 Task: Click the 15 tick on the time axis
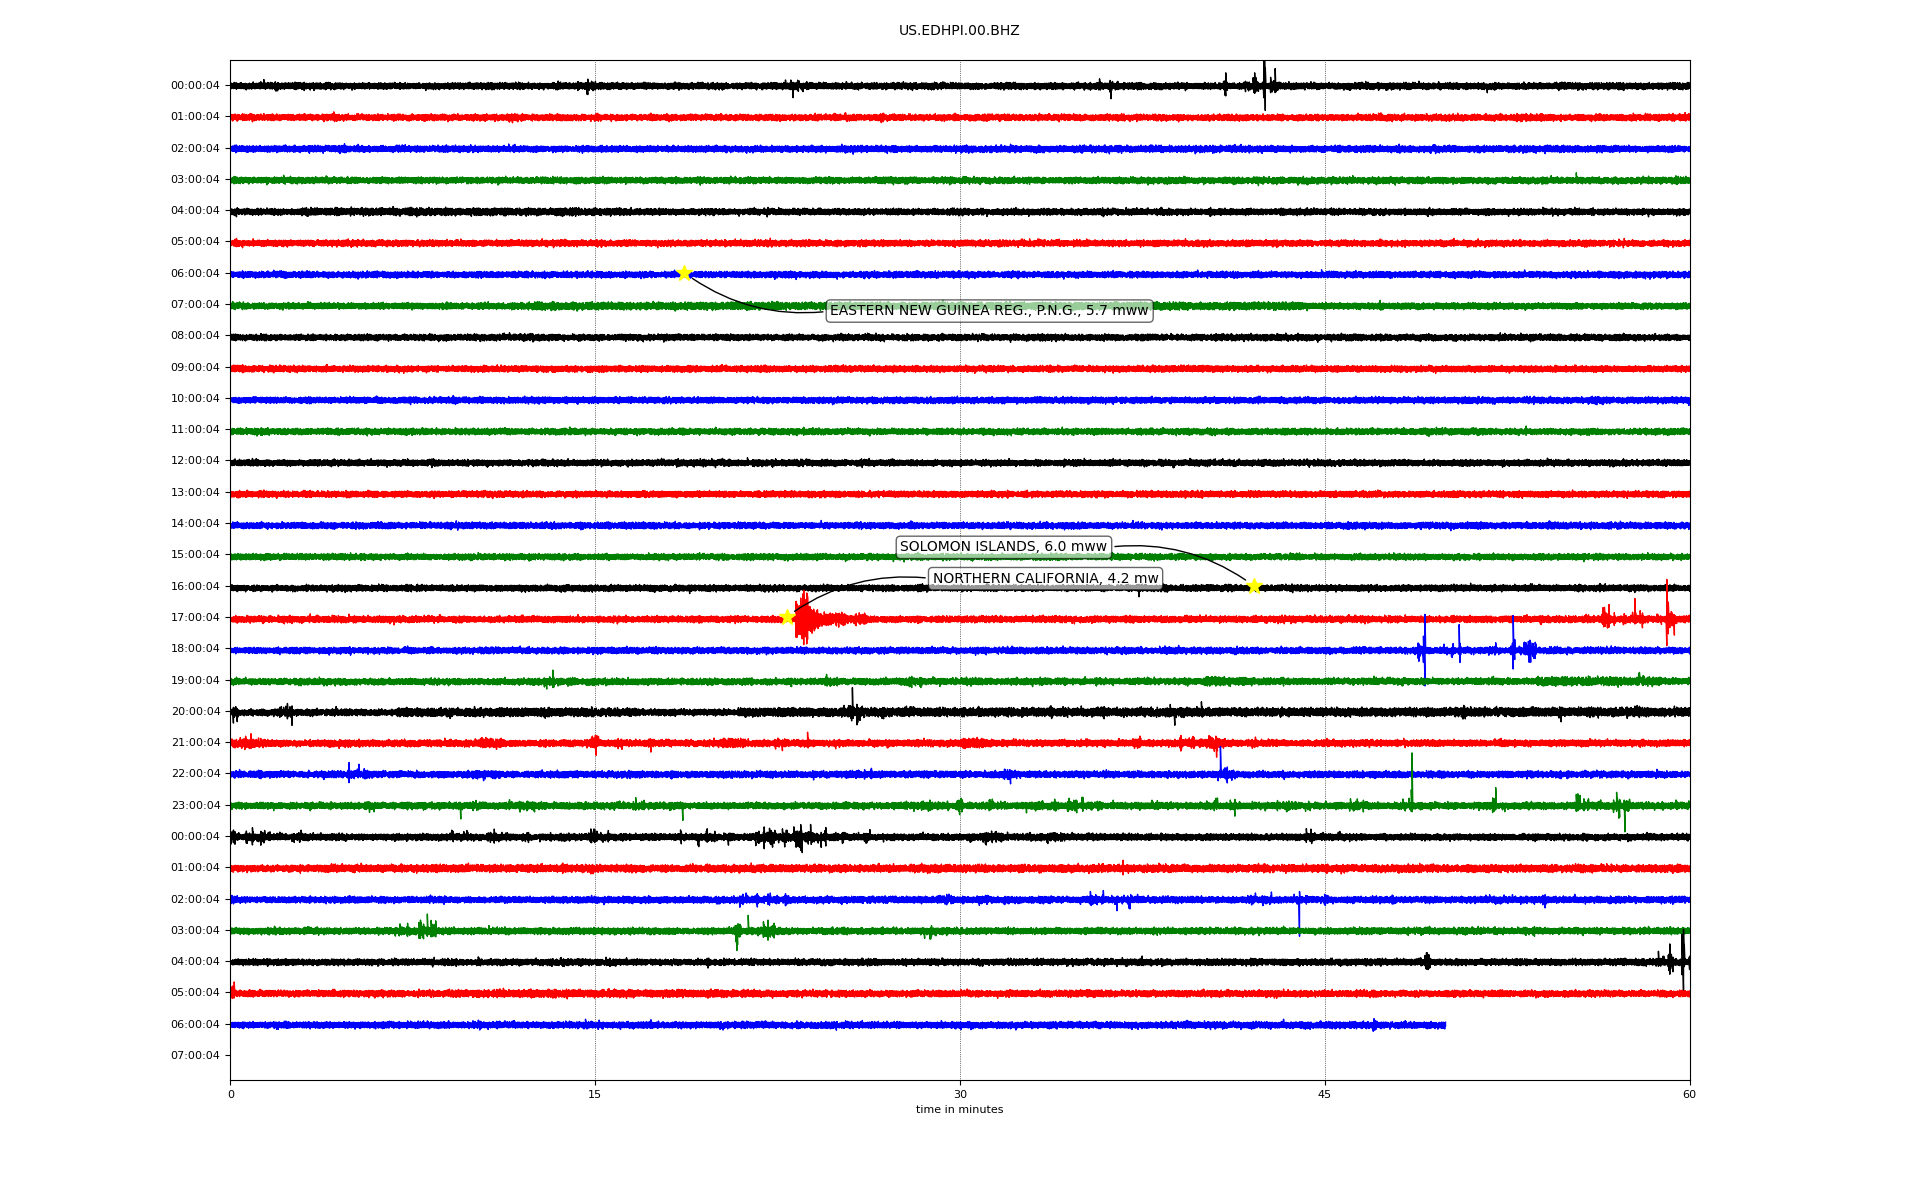(x=595, y=1094)
